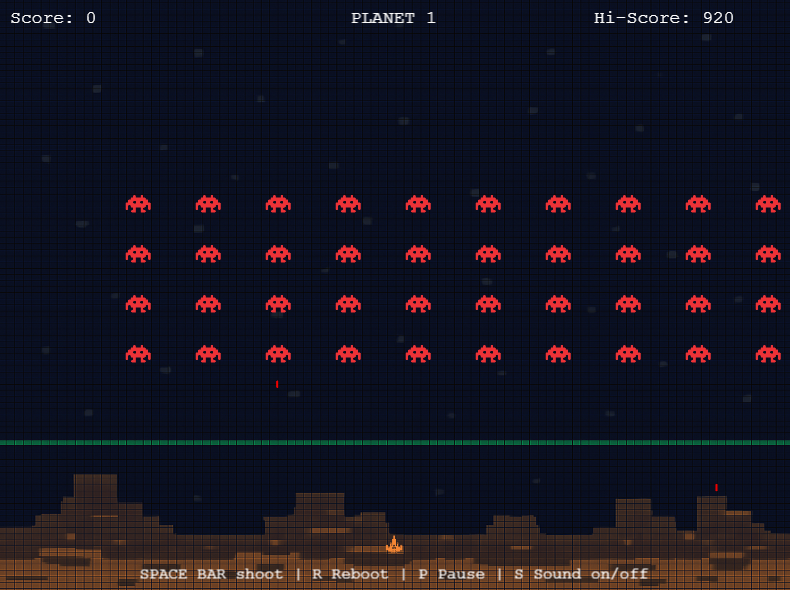This screenshot has height=590, width=790.
Task: Click the first invader in the top row
Action: [138, 204]
